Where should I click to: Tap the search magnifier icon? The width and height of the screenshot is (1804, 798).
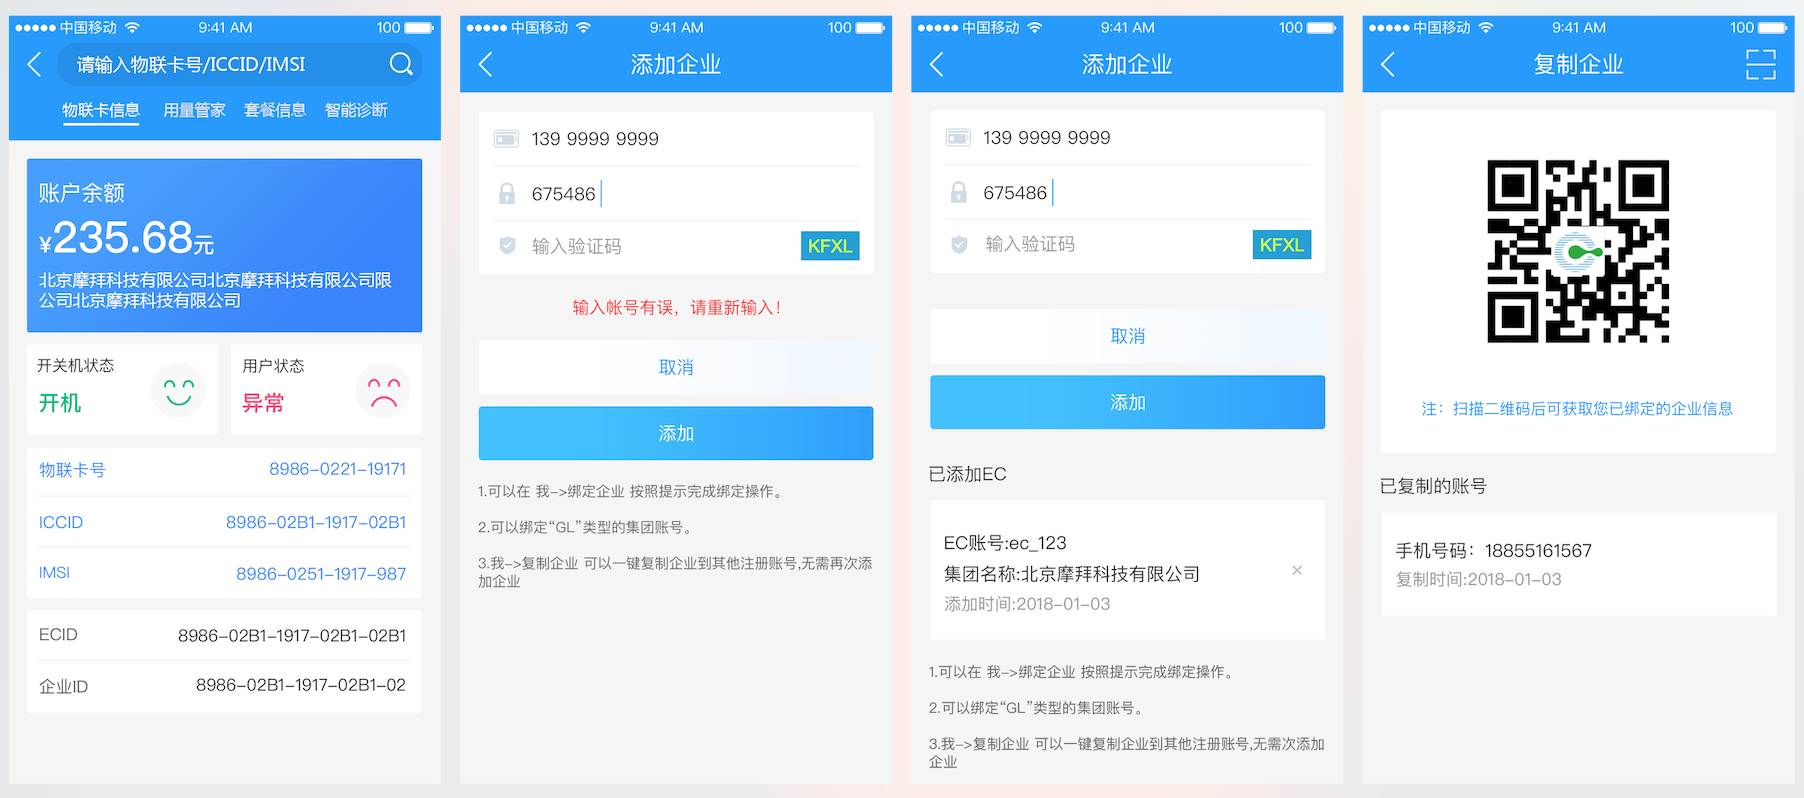pos(401,64)
